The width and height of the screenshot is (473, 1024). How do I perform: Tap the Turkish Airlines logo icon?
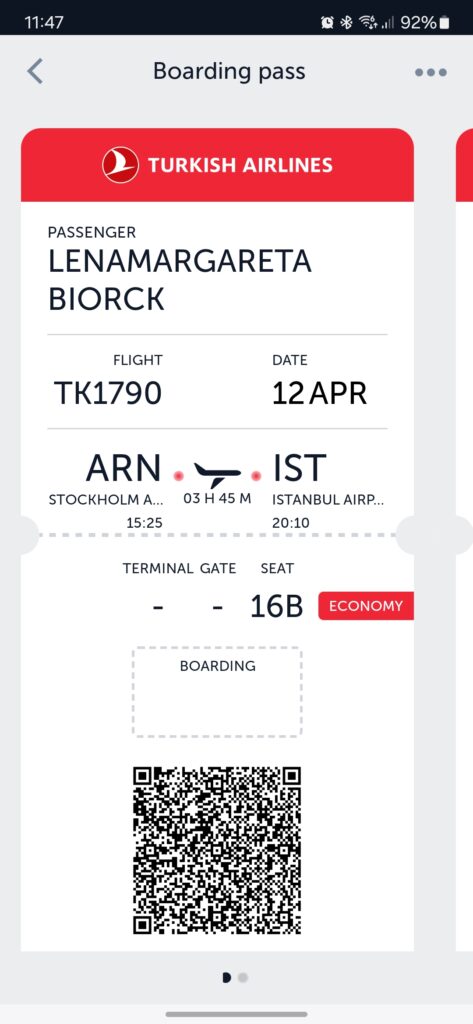[120, 165]
